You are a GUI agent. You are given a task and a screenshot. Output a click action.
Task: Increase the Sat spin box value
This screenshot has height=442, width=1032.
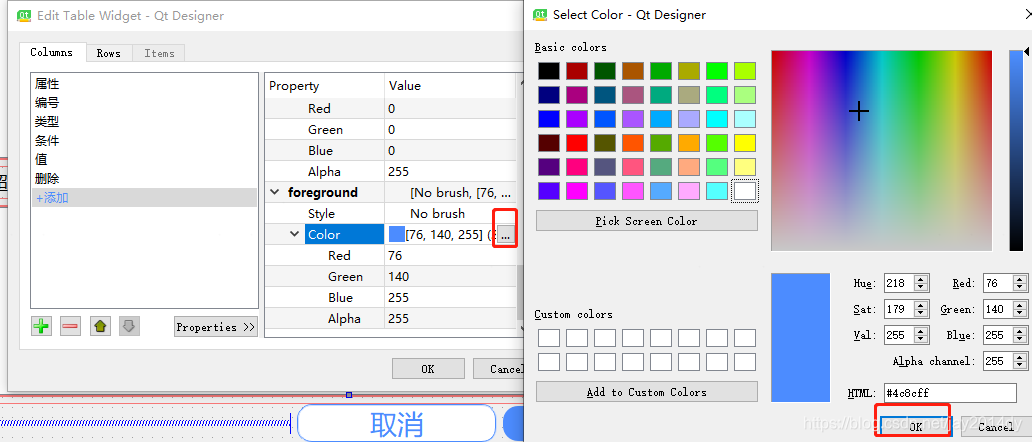(x=921, y=305)
